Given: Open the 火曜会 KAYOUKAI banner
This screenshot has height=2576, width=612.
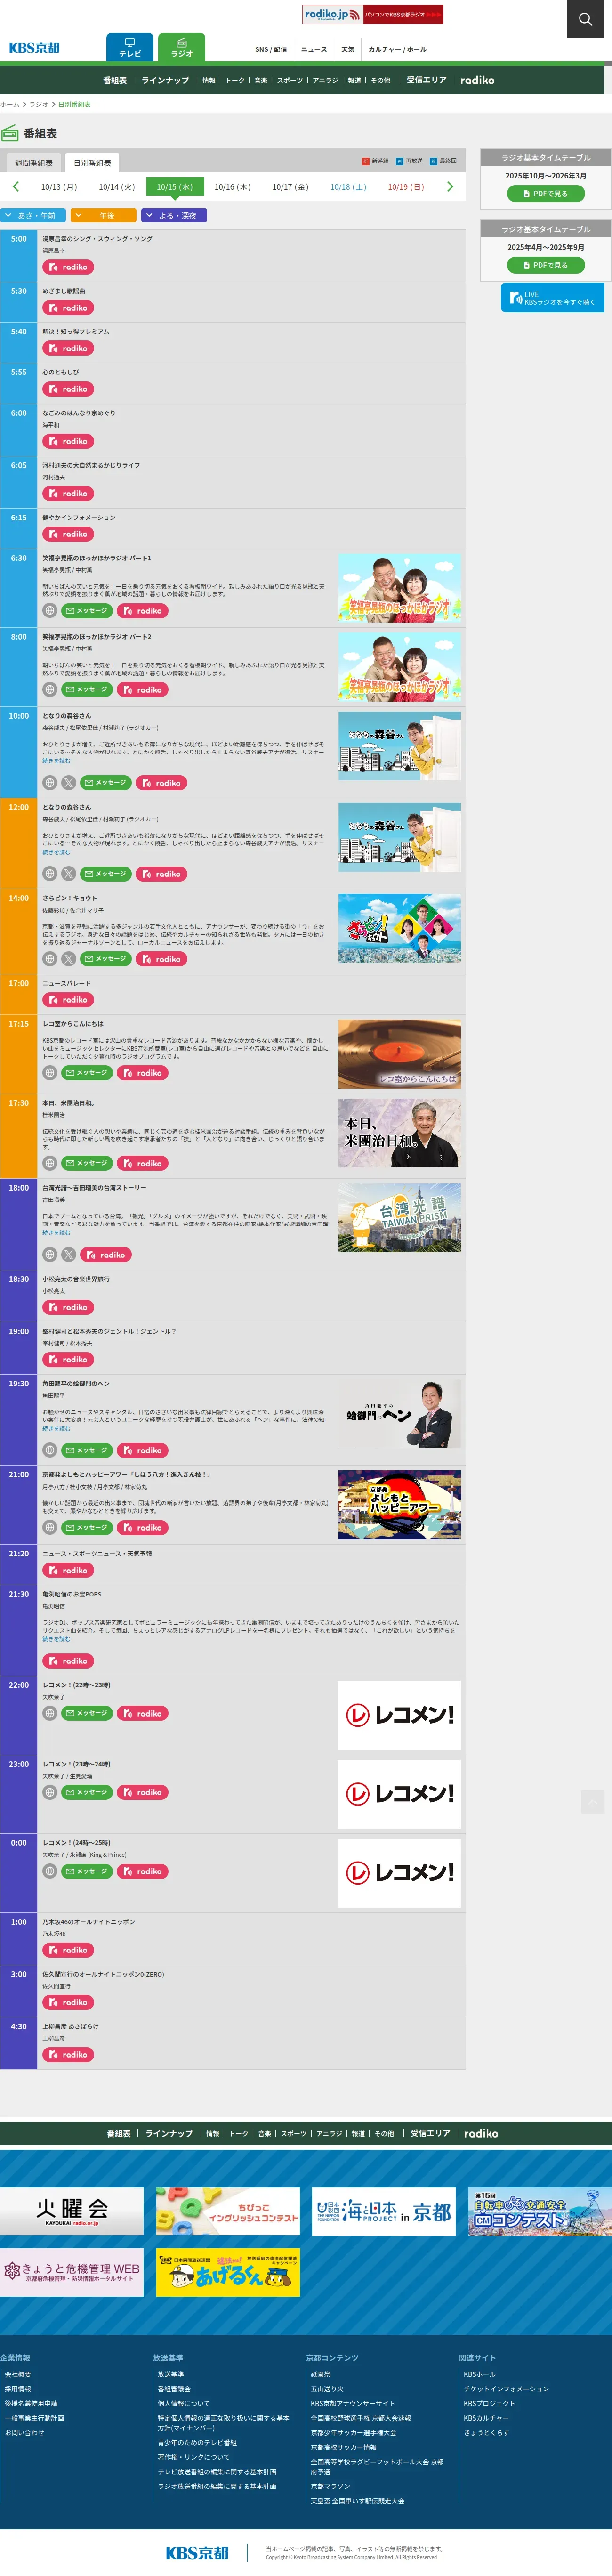Looking at the screenshot, I should 72,2211.
